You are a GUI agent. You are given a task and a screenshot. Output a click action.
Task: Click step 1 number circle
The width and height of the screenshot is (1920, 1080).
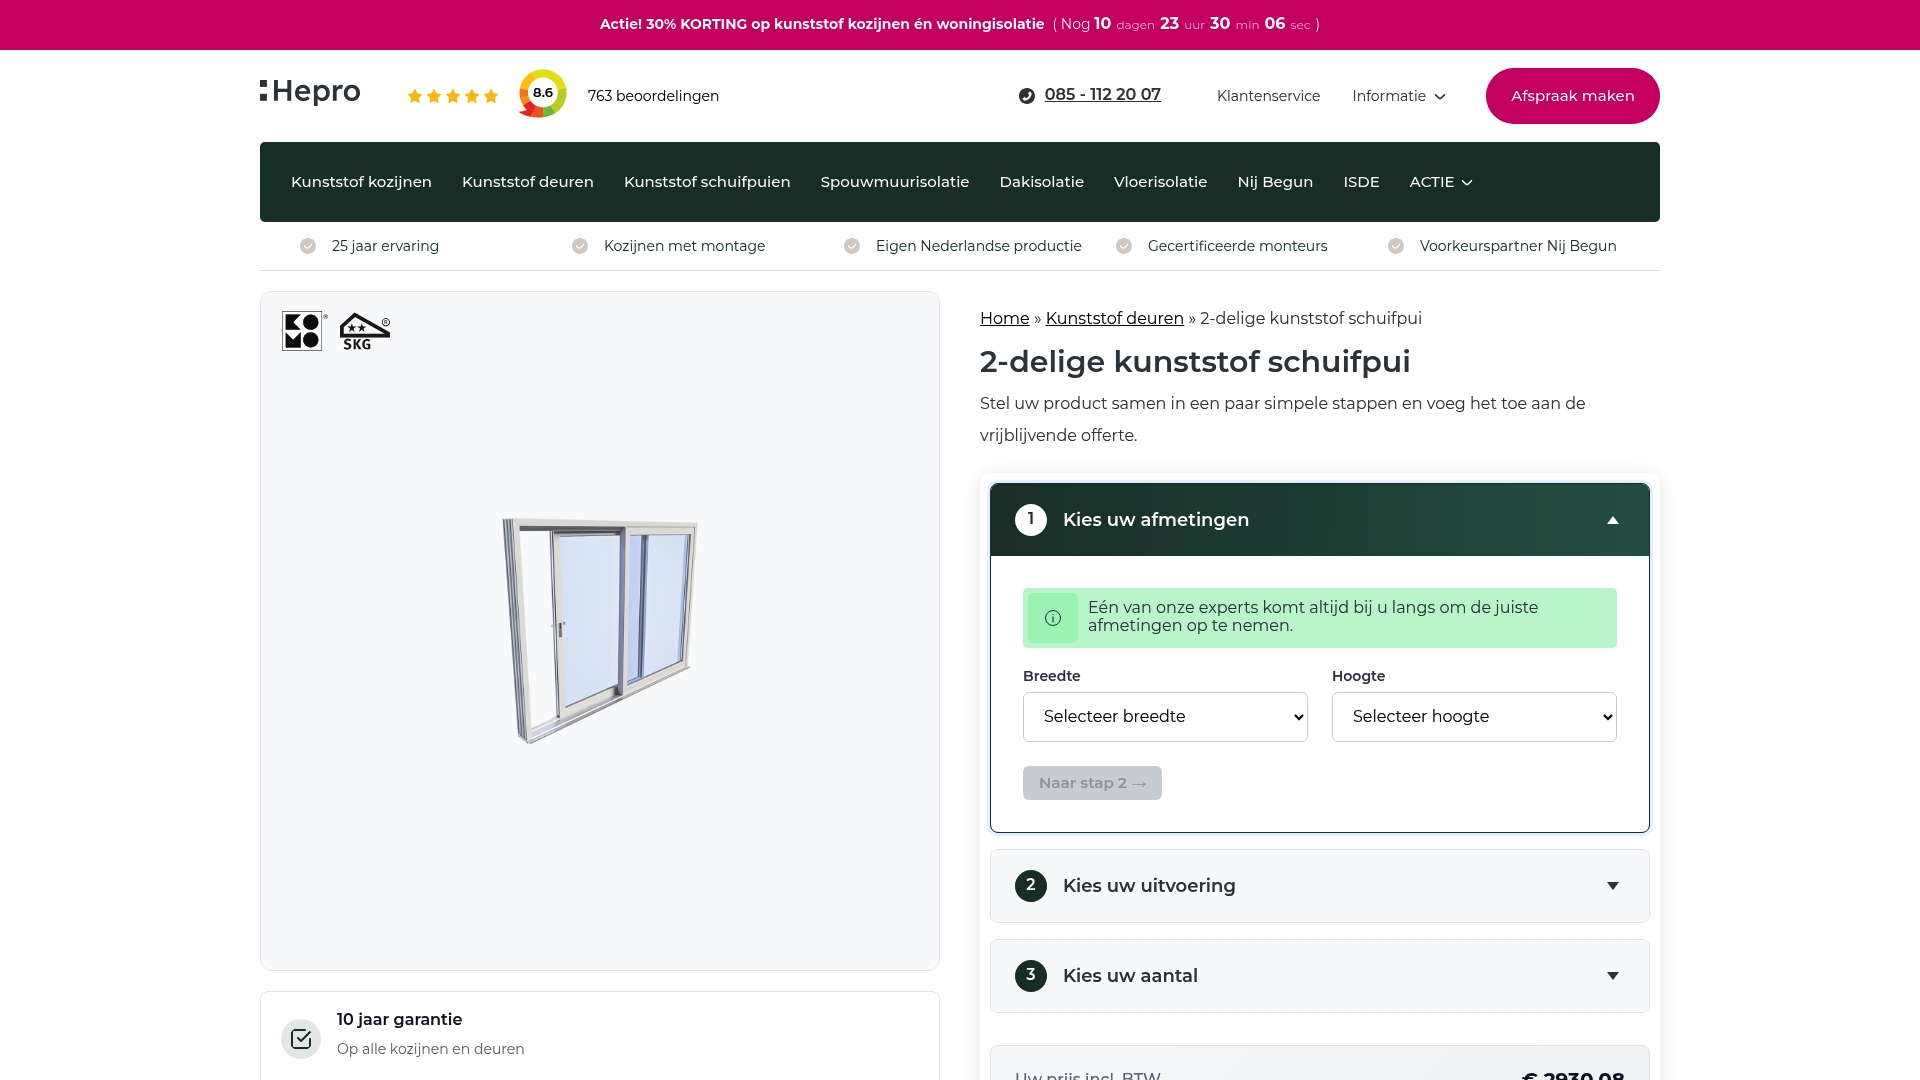[1031, 520]
